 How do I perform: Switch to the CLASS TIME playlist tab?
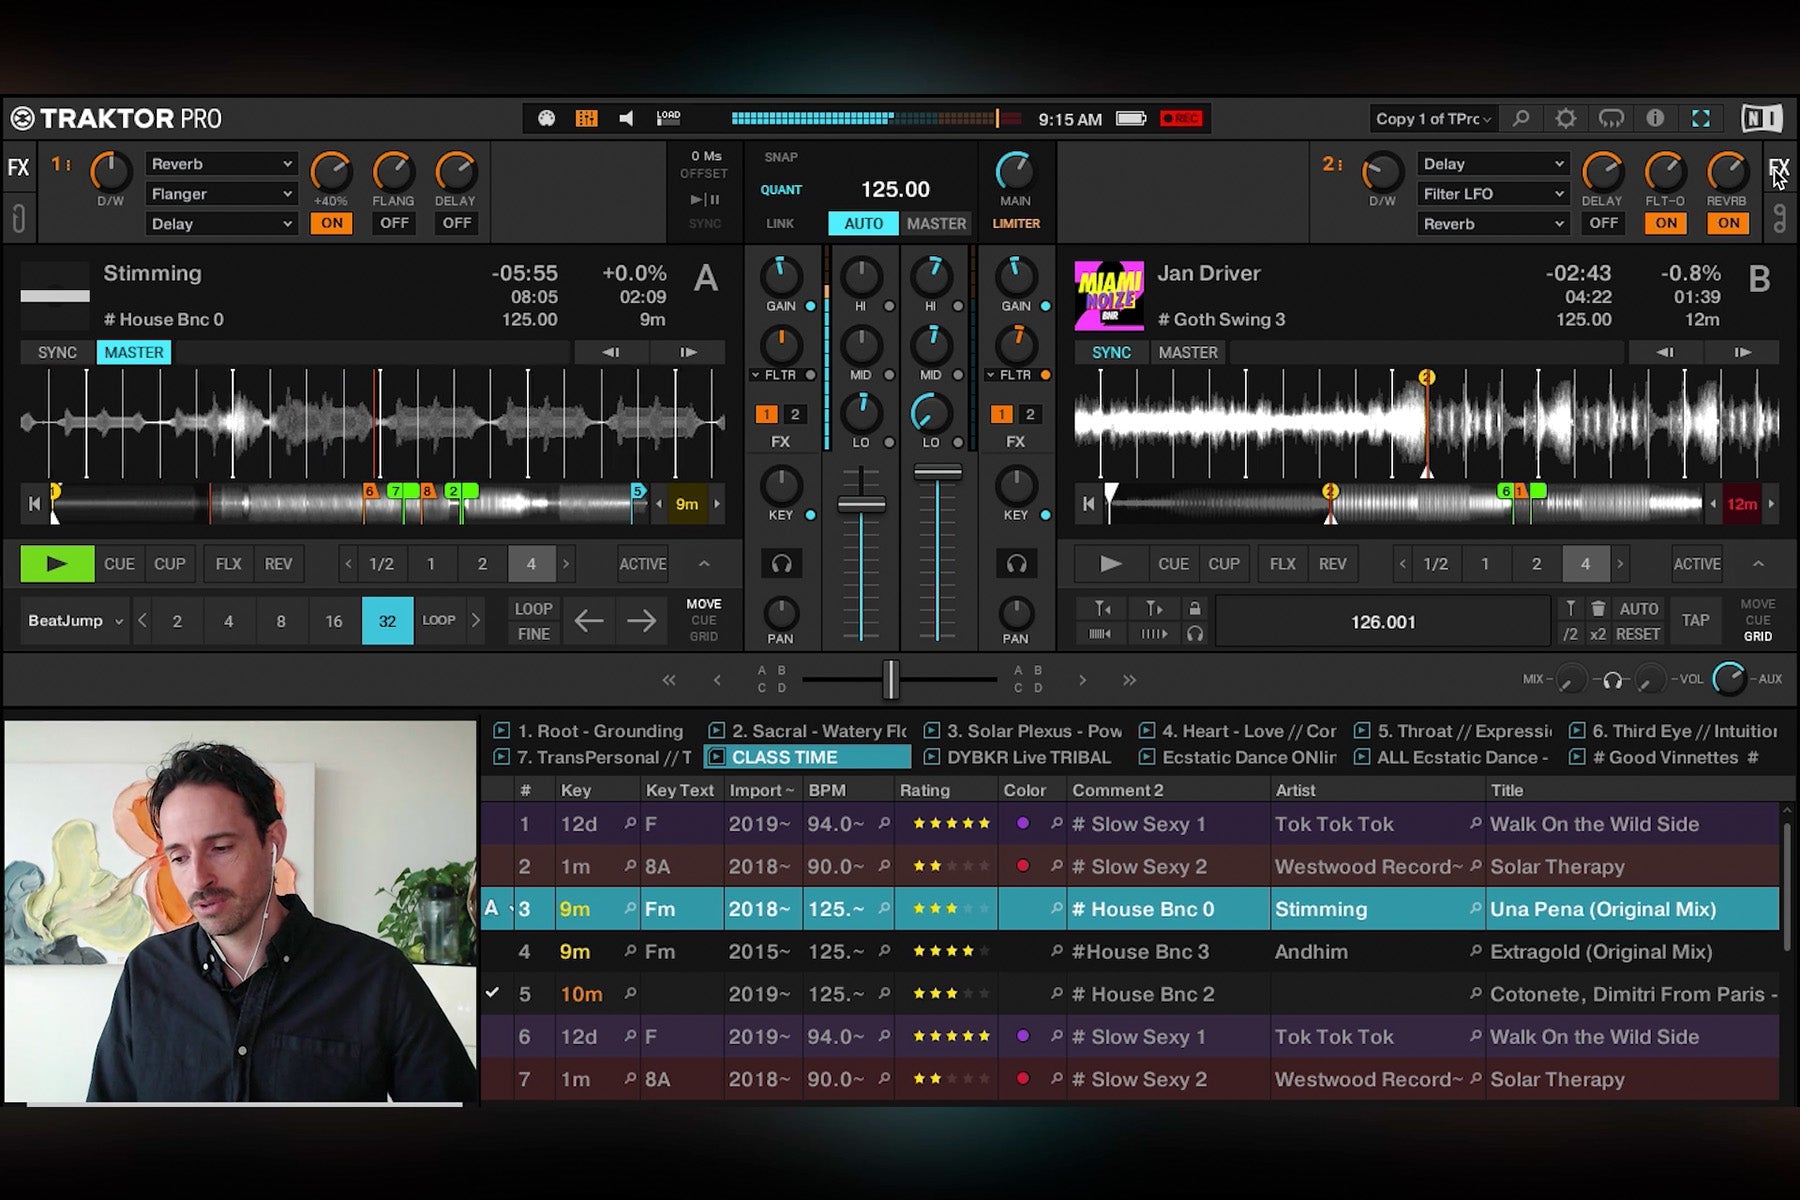point(807,757)
